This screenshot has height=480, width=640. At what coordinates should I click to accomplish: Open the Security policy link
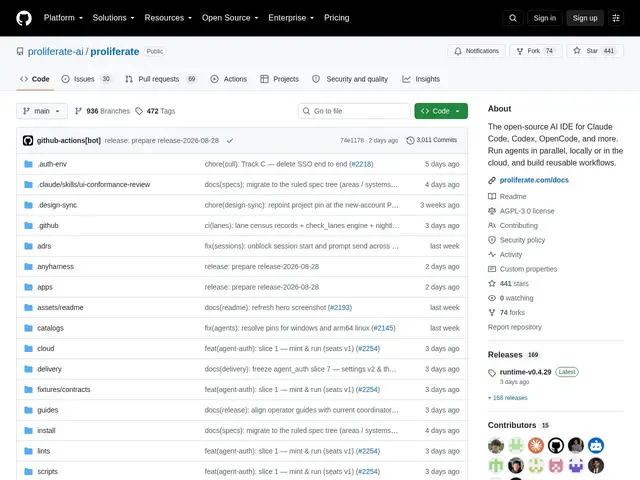click(522, 240)
